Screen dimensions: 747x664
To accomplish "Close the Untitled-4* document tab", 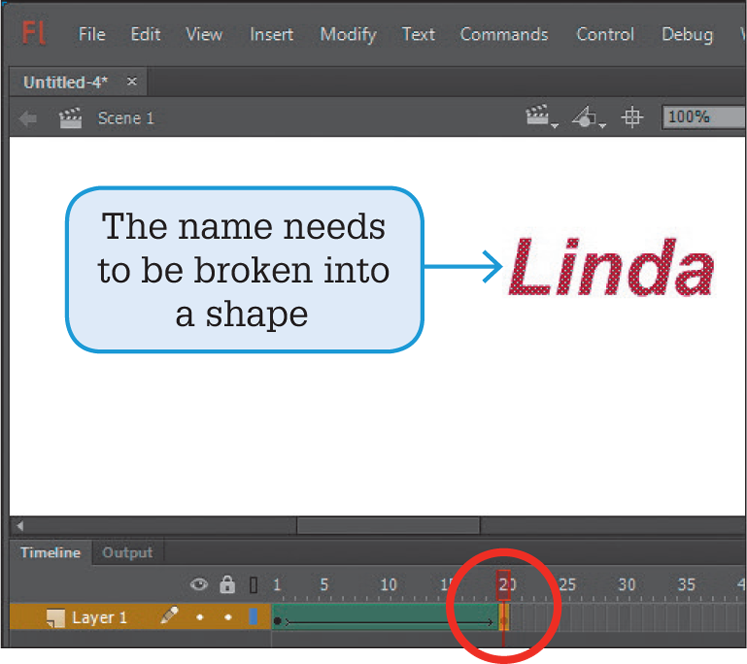I will pyautogui.click(x=132, y=81).
